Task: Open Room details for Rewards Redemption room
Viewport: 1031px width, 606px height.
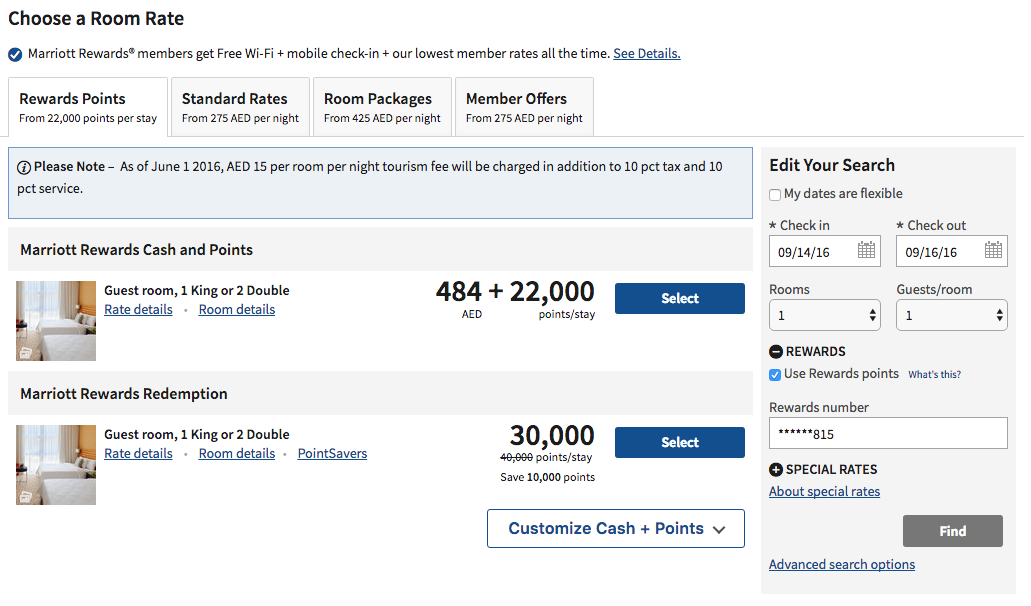Action: (237, 454)
